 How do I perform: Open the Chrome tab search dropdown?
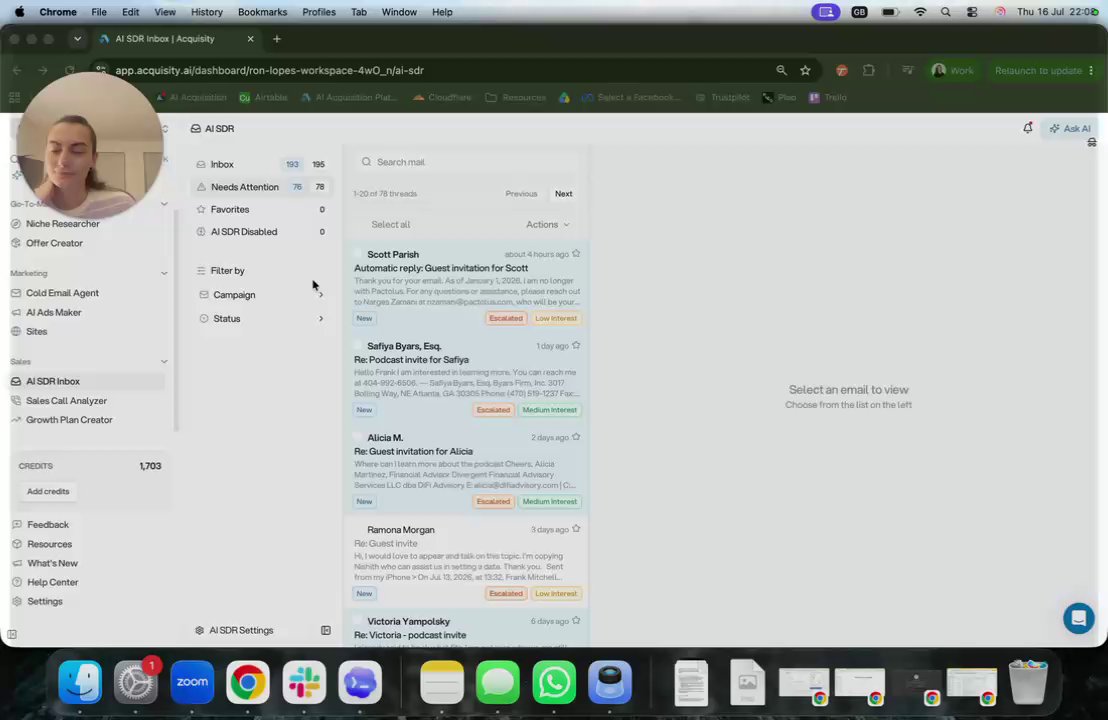77,39
